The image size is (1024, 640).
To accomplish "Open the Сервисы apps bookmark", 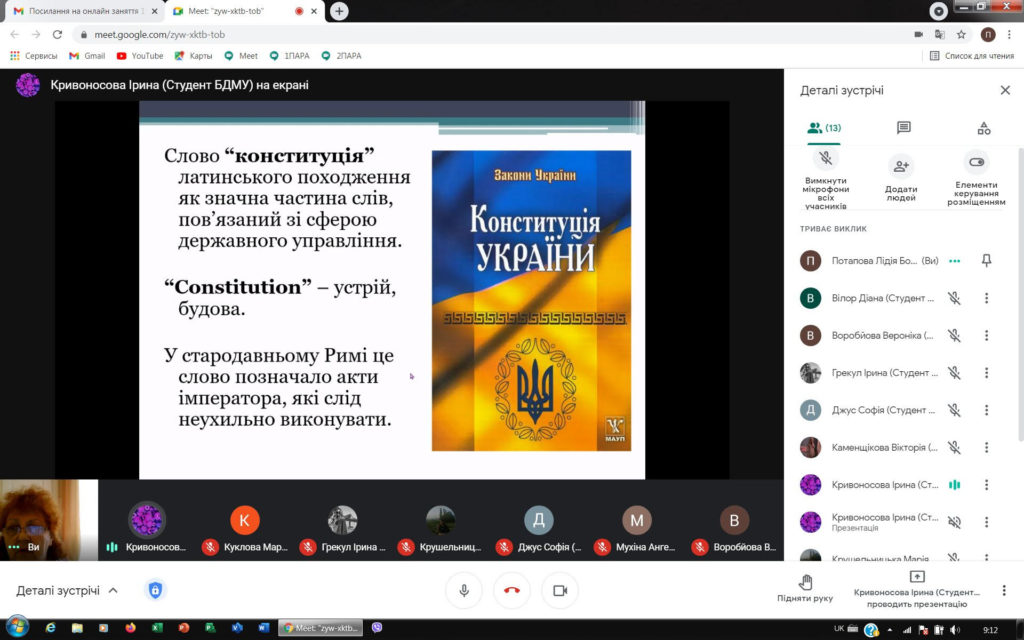I will point(34,56).
